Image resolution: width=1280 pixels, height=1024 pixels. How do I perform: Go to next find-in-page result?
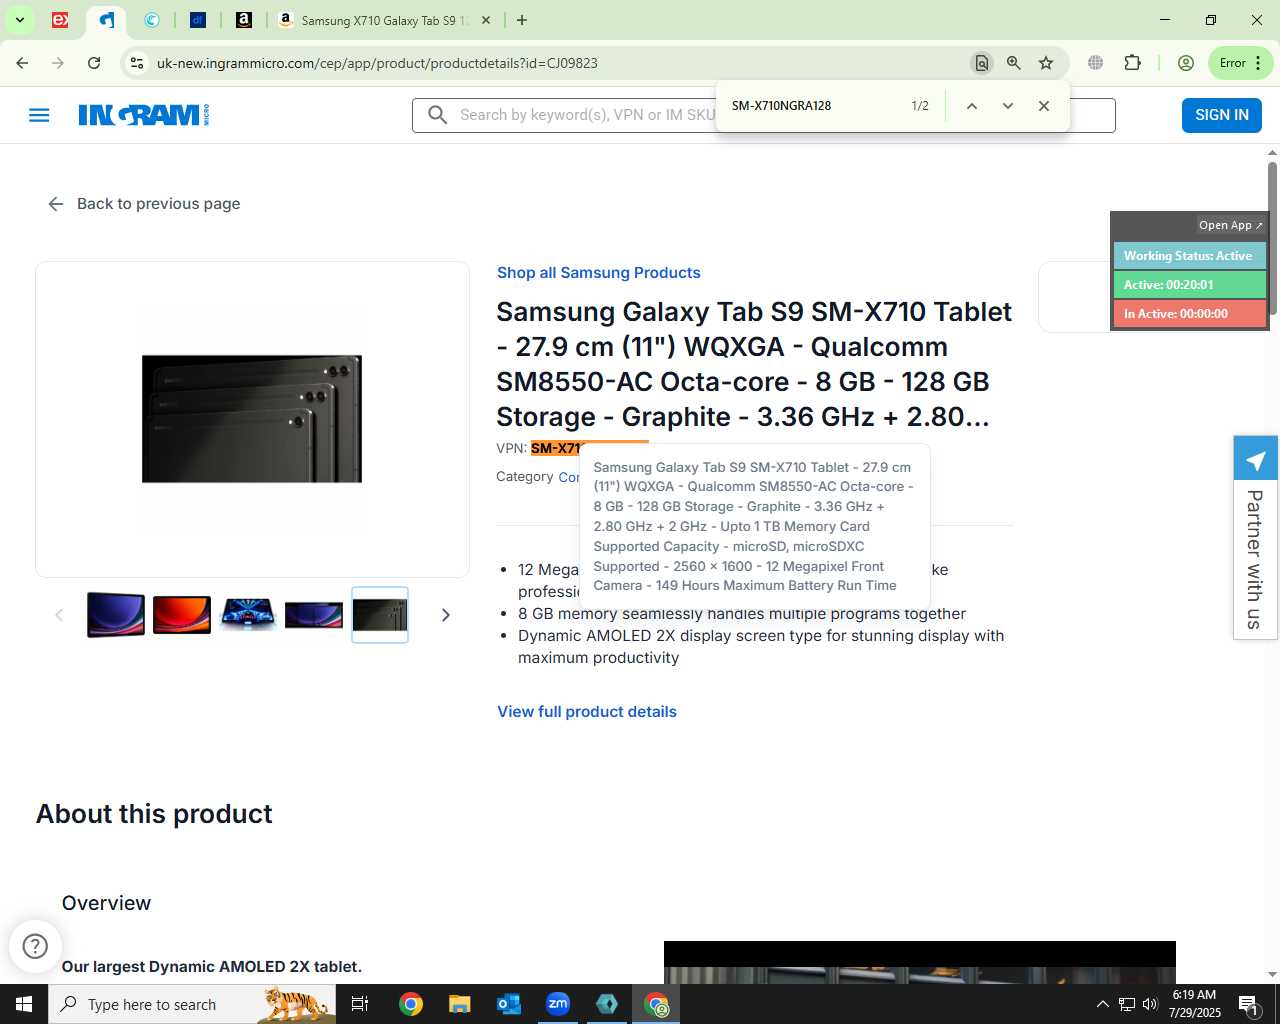(1008, 106)
